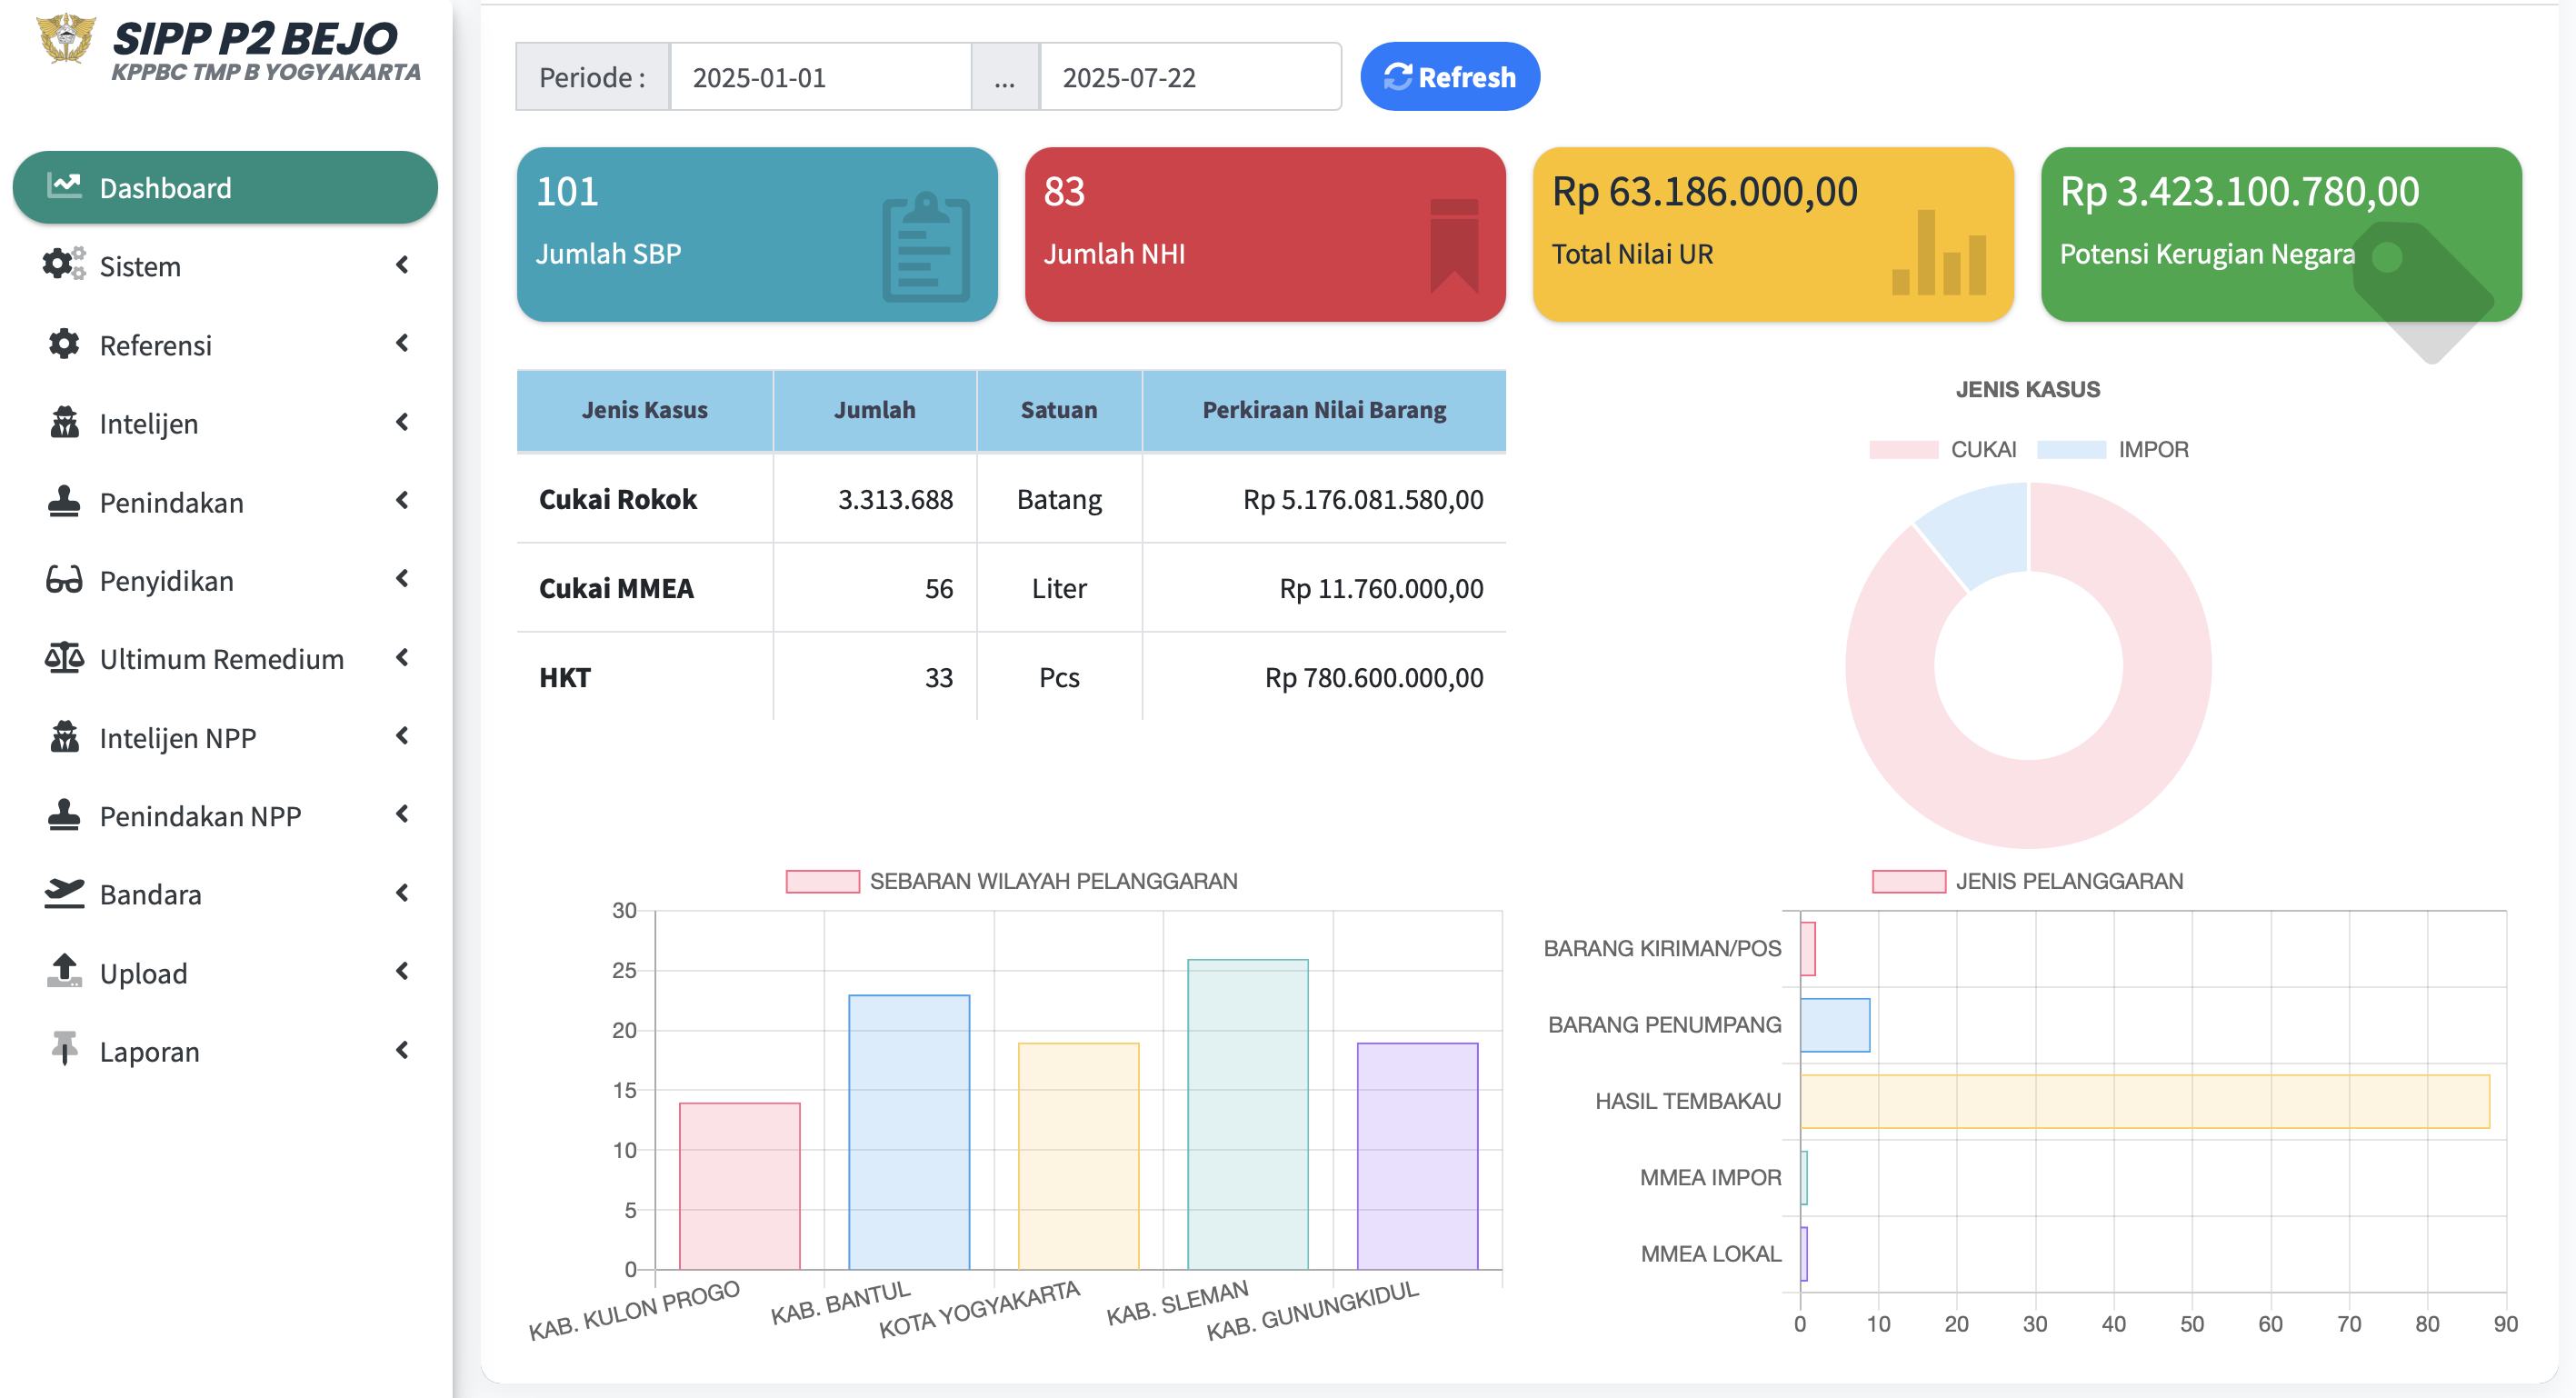Open the Laporan menu item

click(x=150, y=1051)
